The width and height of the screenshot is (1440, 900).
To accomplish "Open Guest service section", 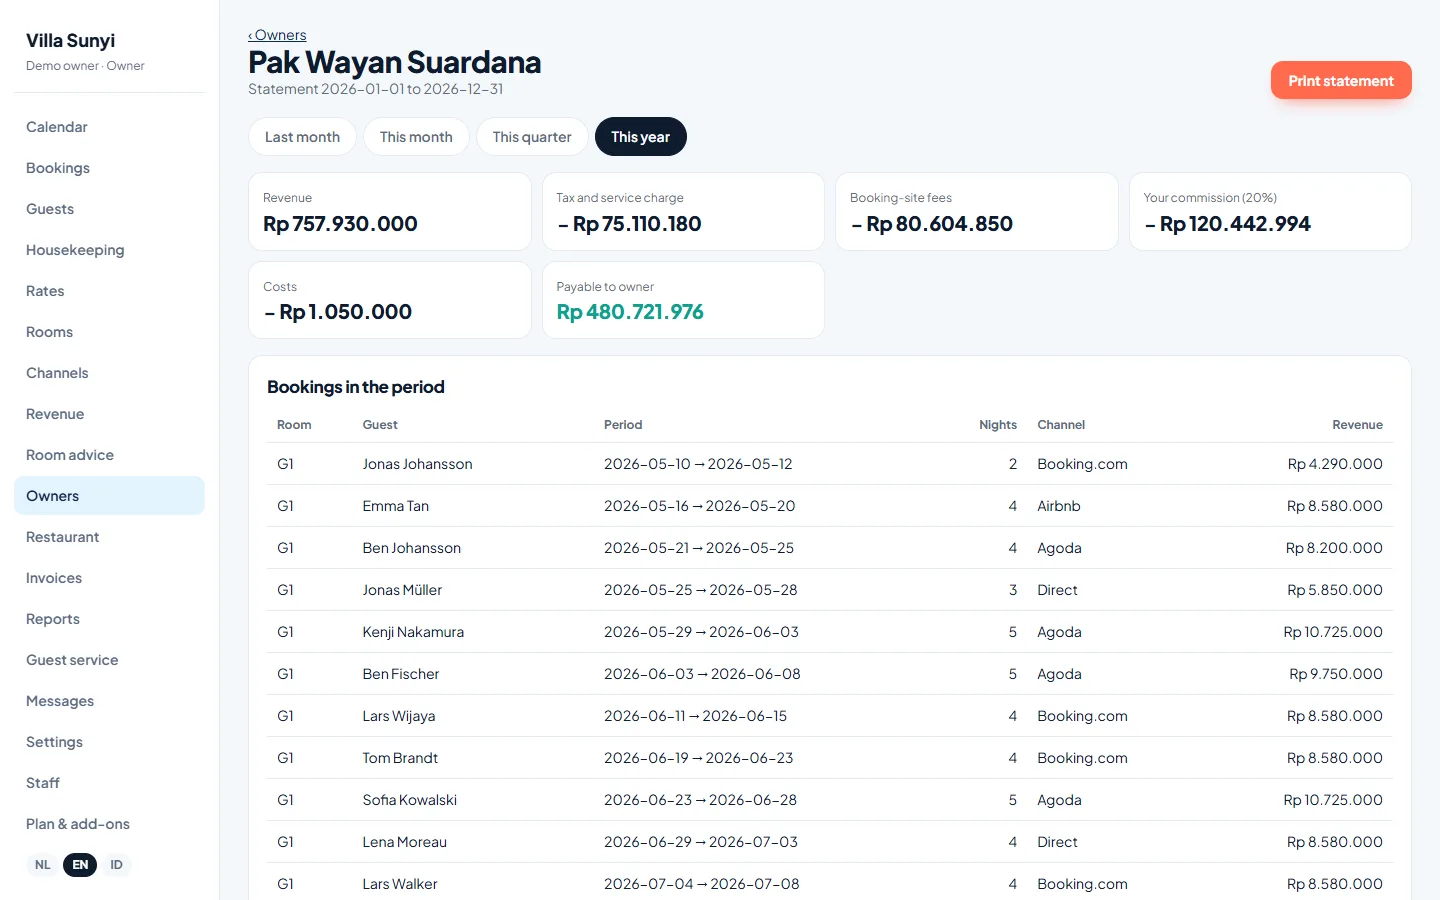I will 109,660.
